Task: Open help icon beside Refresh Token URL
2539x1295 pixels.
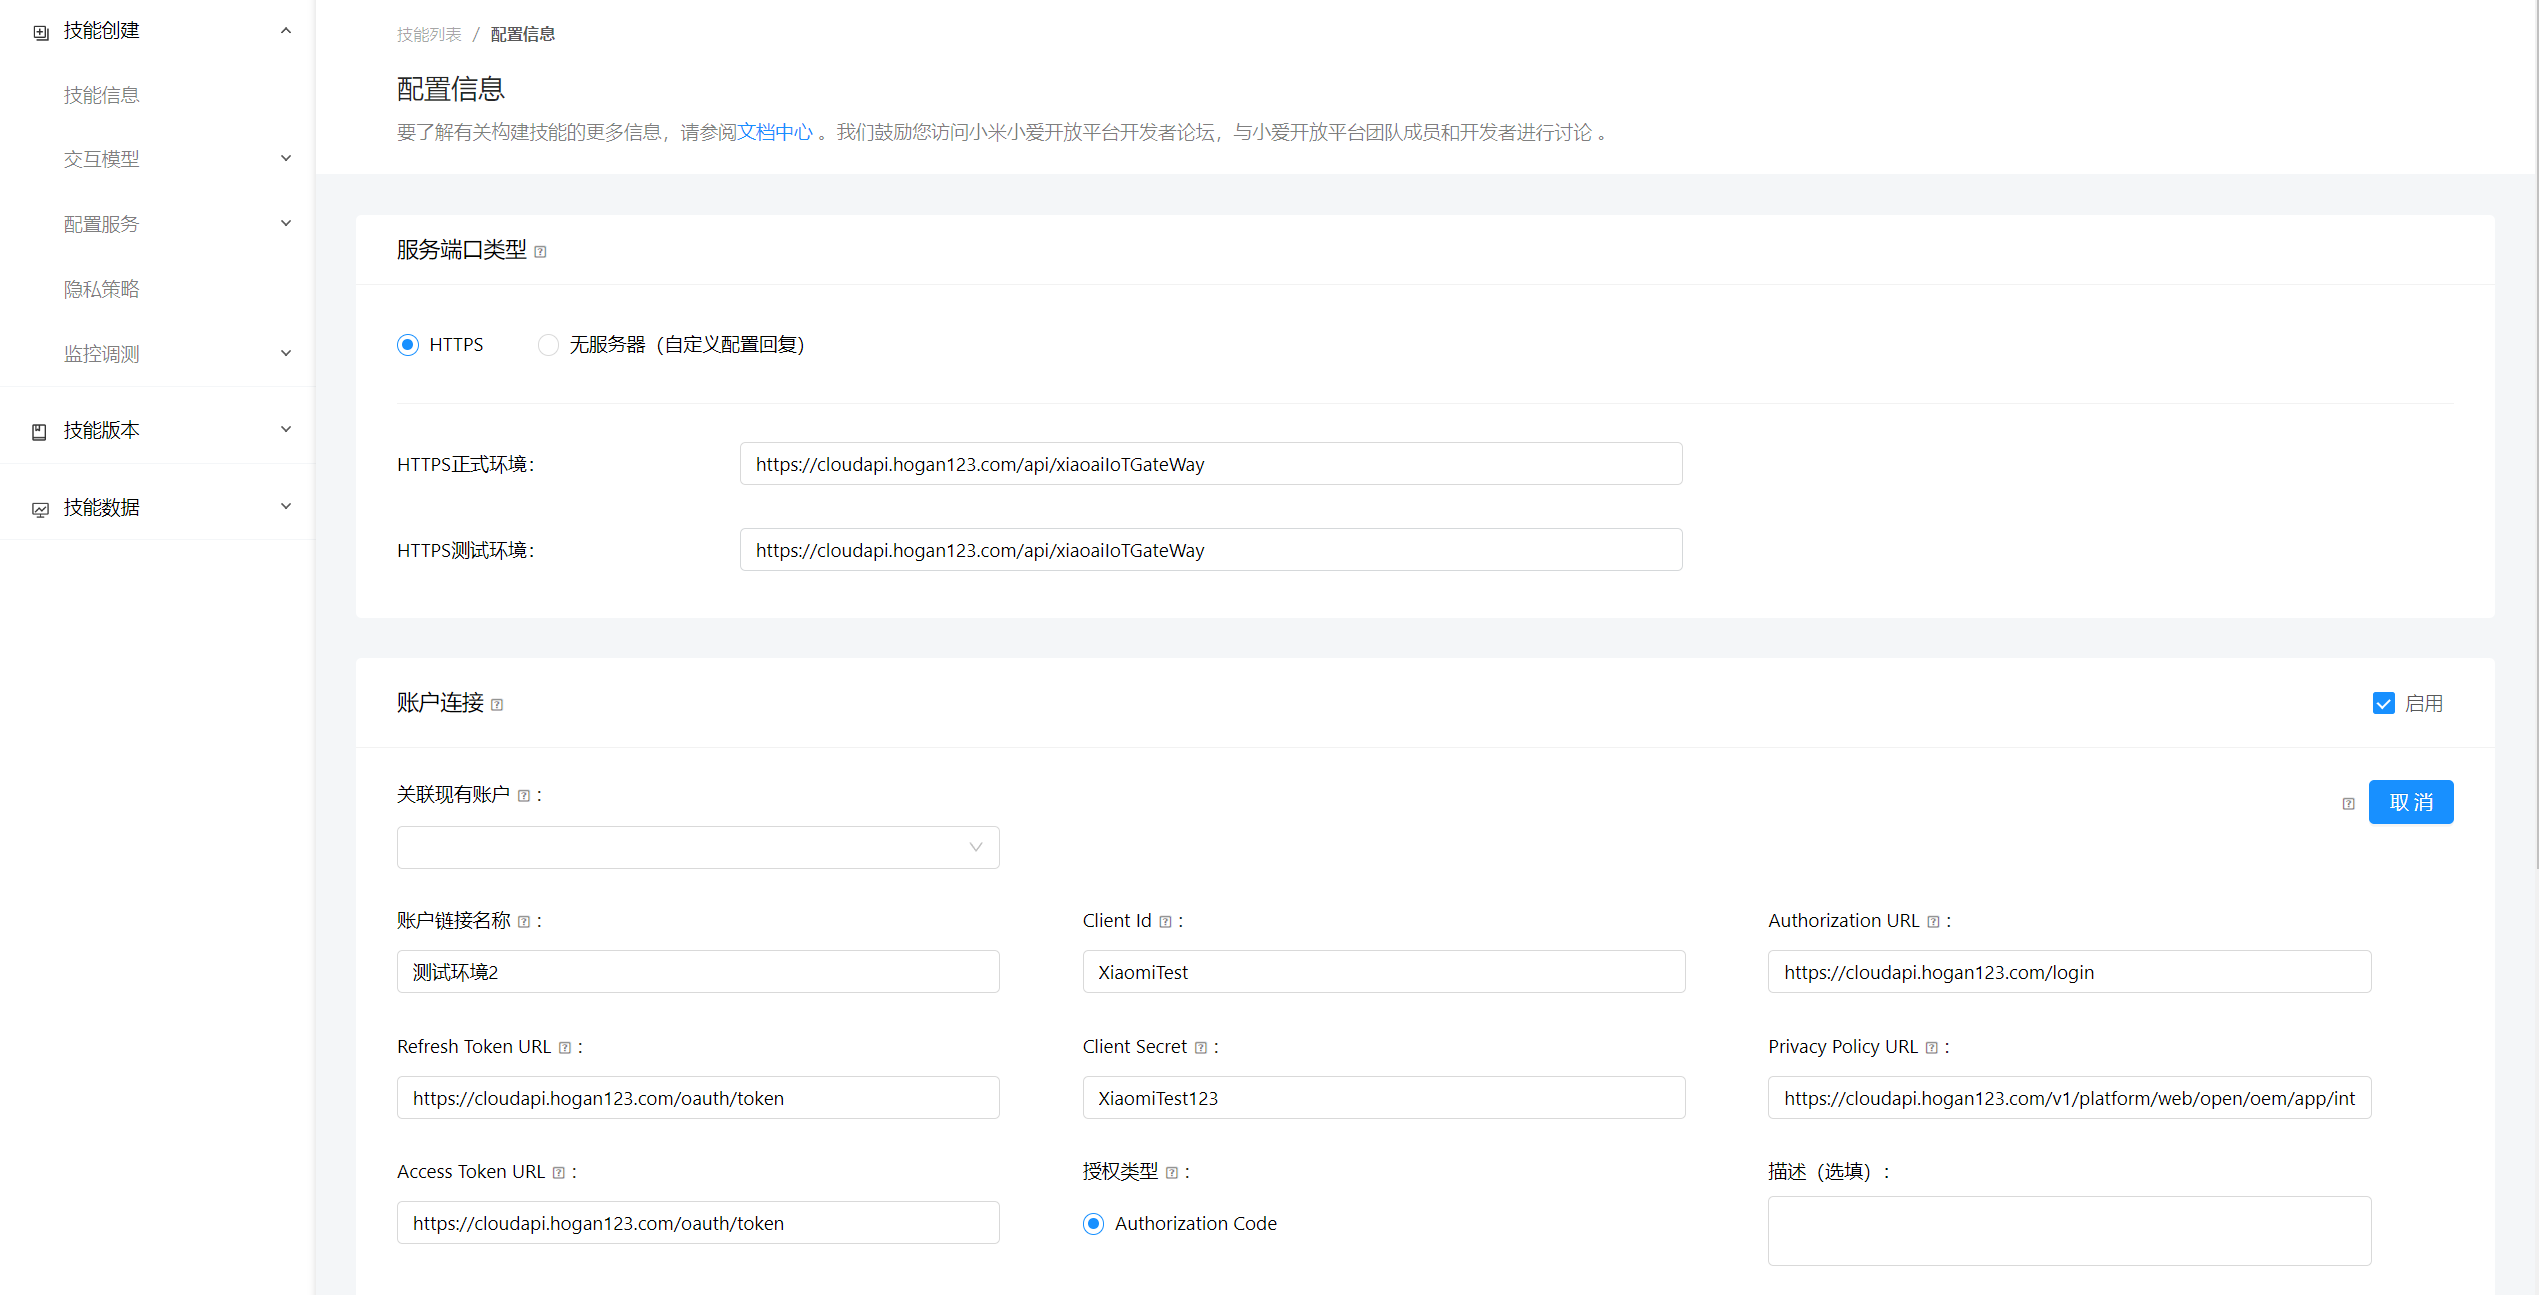Action: [565, 1047]
